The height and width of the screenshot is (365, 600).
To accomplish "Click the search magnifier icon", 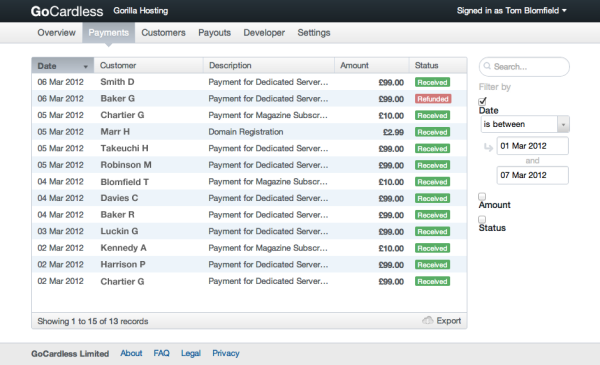I will tap(487, 66).
